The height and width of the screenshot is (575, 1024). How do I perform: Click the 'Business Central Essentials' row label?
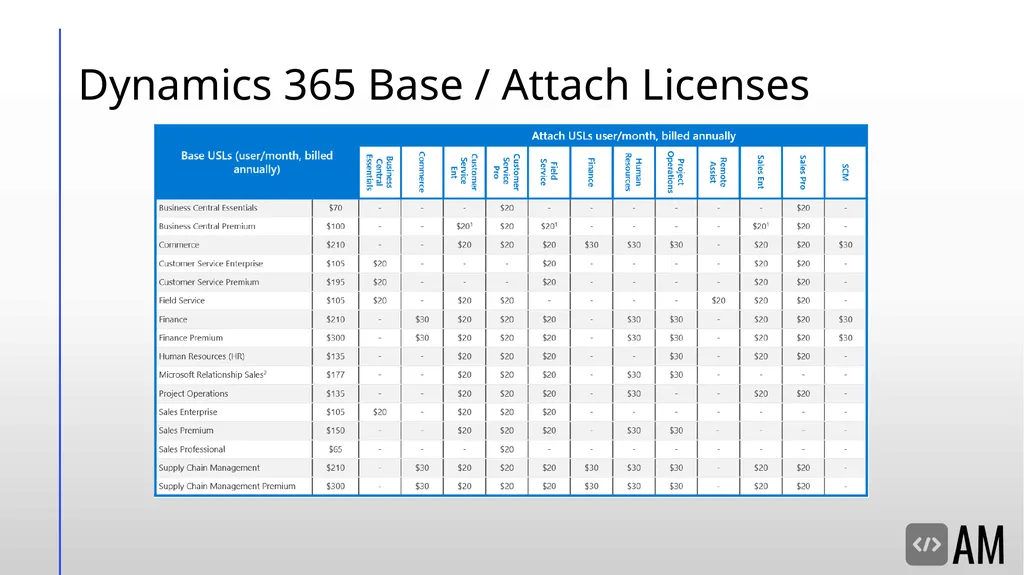tap(208, 208)
